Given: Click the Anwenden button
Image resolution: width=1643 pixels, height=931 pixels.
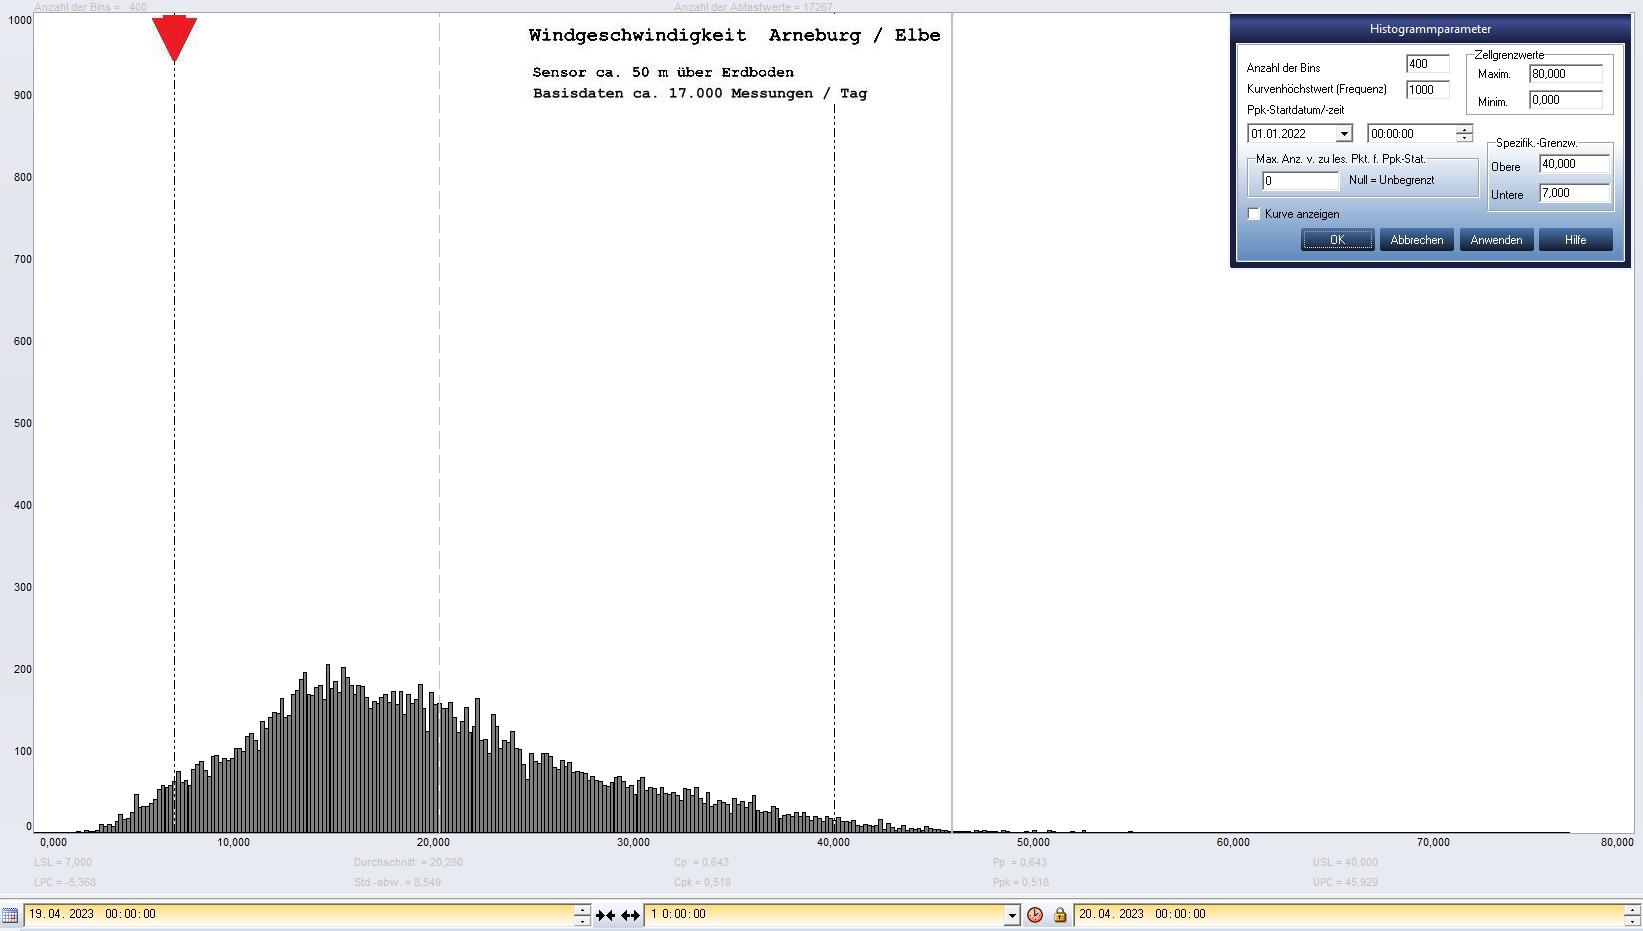Looking at the screenshot, I should 1496,240.
